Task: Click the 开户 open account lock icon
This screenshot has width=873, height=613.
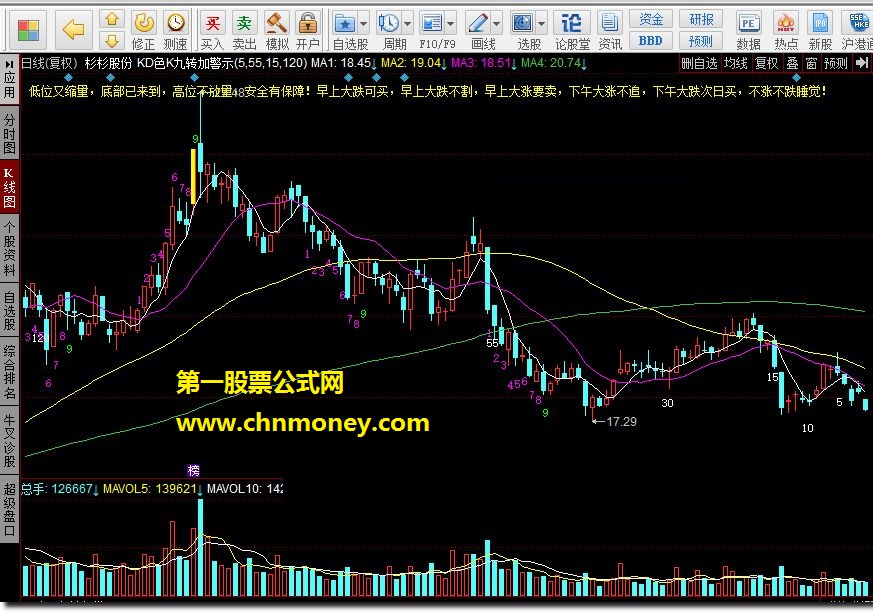Action: (307, 30)
